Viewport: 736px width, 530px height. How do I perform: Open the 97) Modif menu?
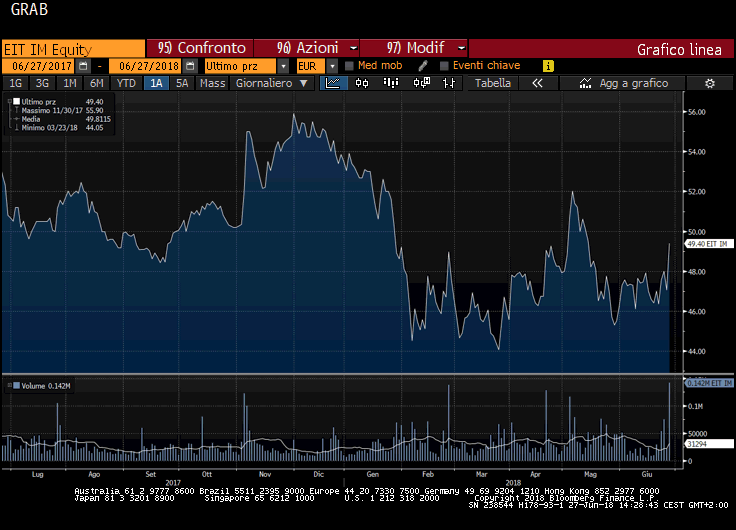coord(414,48)
